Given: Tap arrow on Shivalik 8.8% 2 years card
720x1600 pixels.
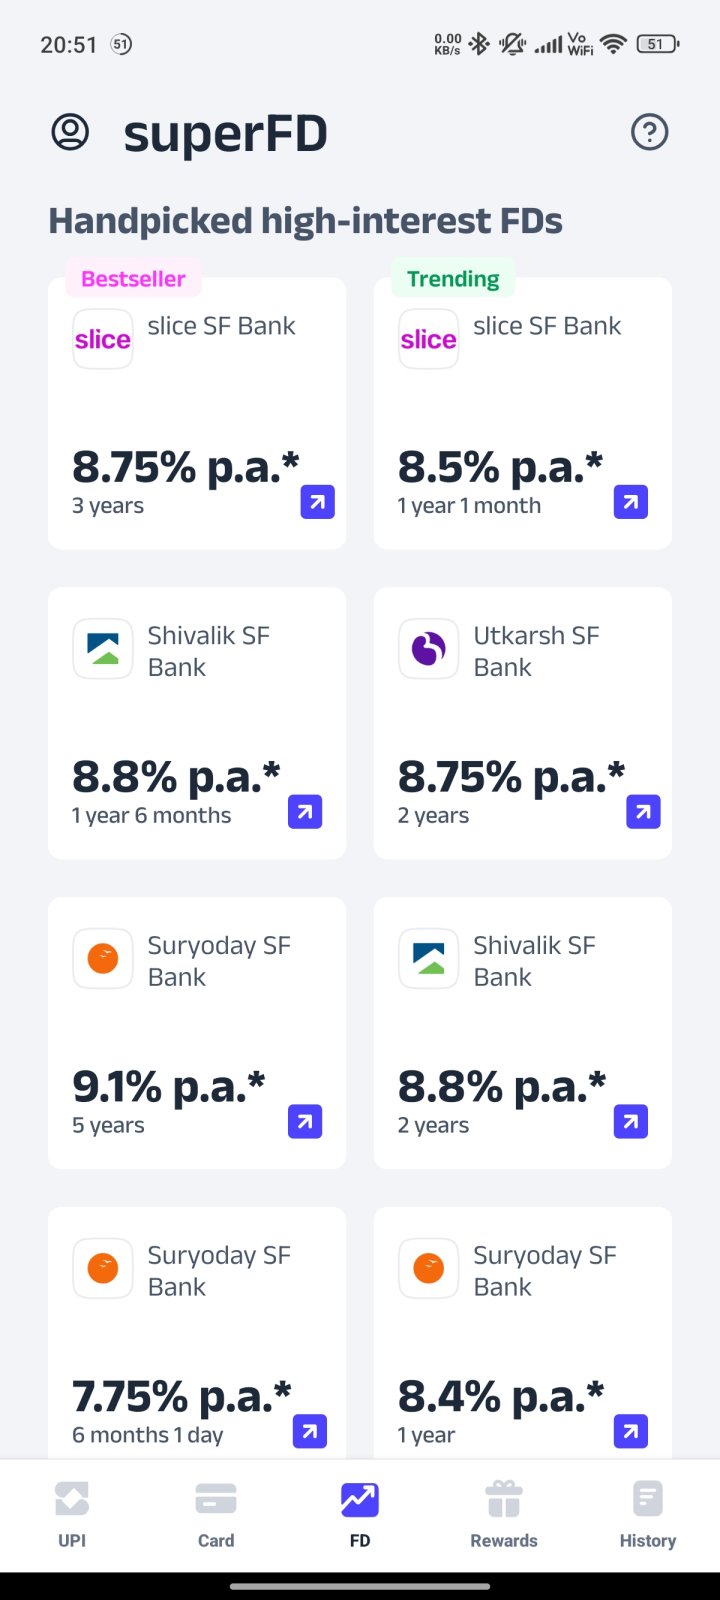Looking at the screenshot, I should tap(630, 1122).
